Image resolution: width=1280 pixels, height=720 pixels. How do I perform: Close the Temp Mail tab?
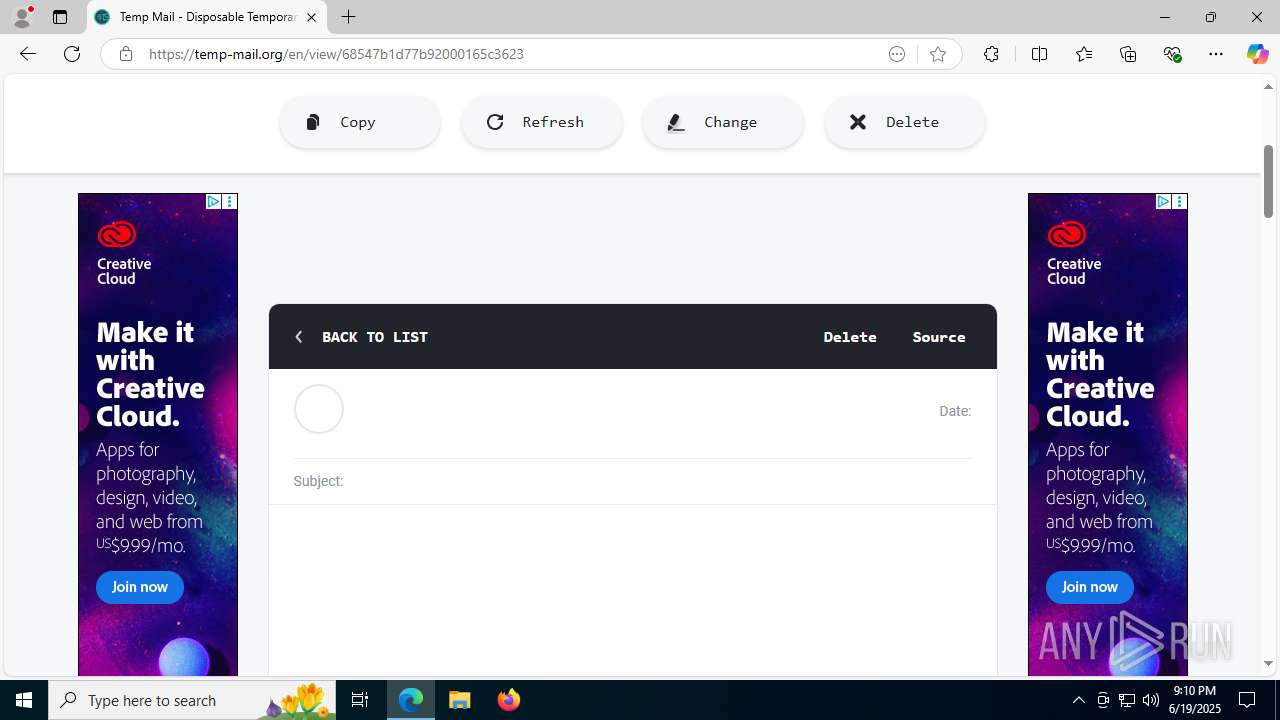click(311, 17)
